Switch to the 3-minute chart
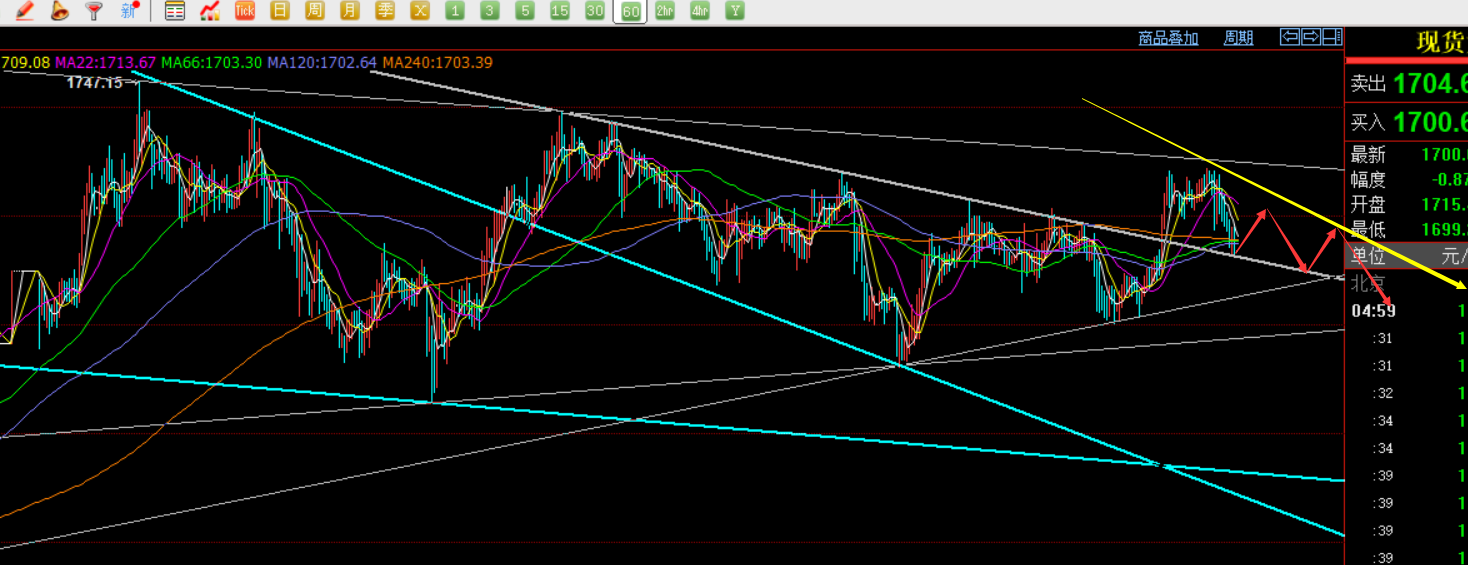This screenshot has width=1468, height=565. (490, 11)
